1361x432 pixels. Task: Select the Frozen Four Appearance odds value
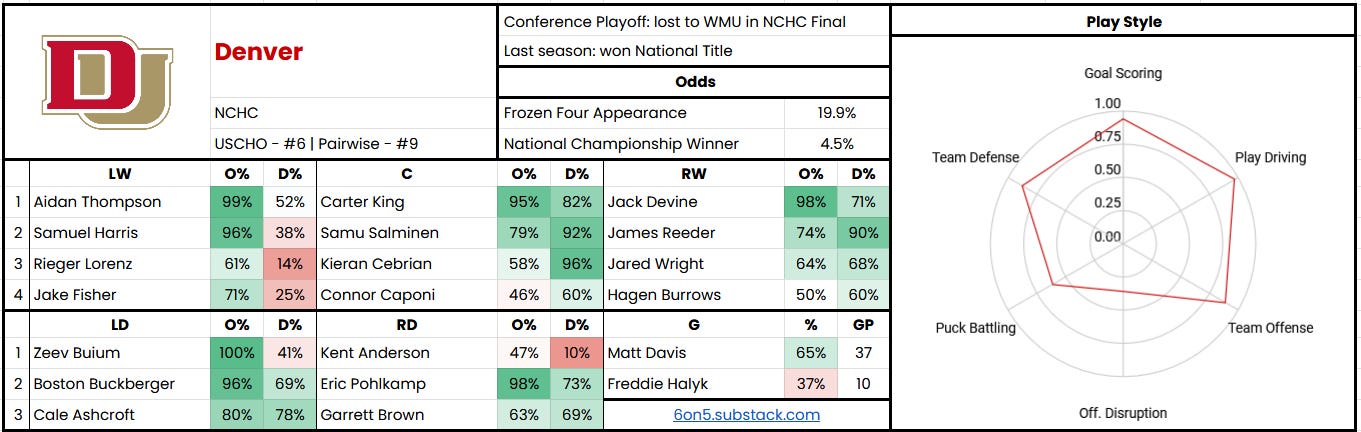pyautogui.click(x=837, y=113)
